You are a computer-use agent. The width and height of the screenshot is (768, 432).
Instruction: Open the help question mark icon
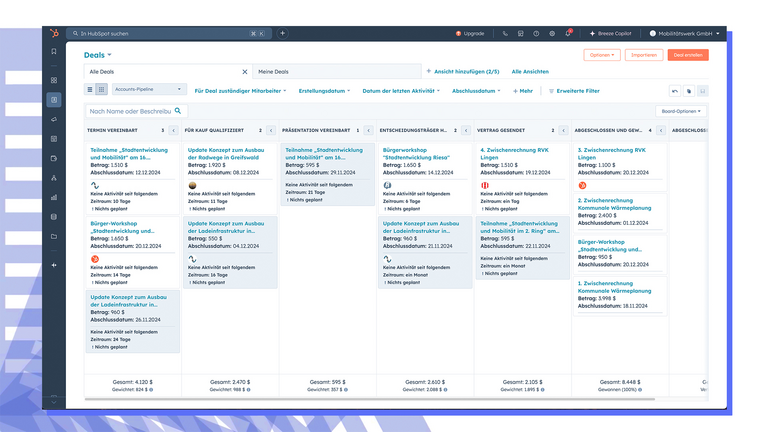pyautogui.click(x=536, y=33)
